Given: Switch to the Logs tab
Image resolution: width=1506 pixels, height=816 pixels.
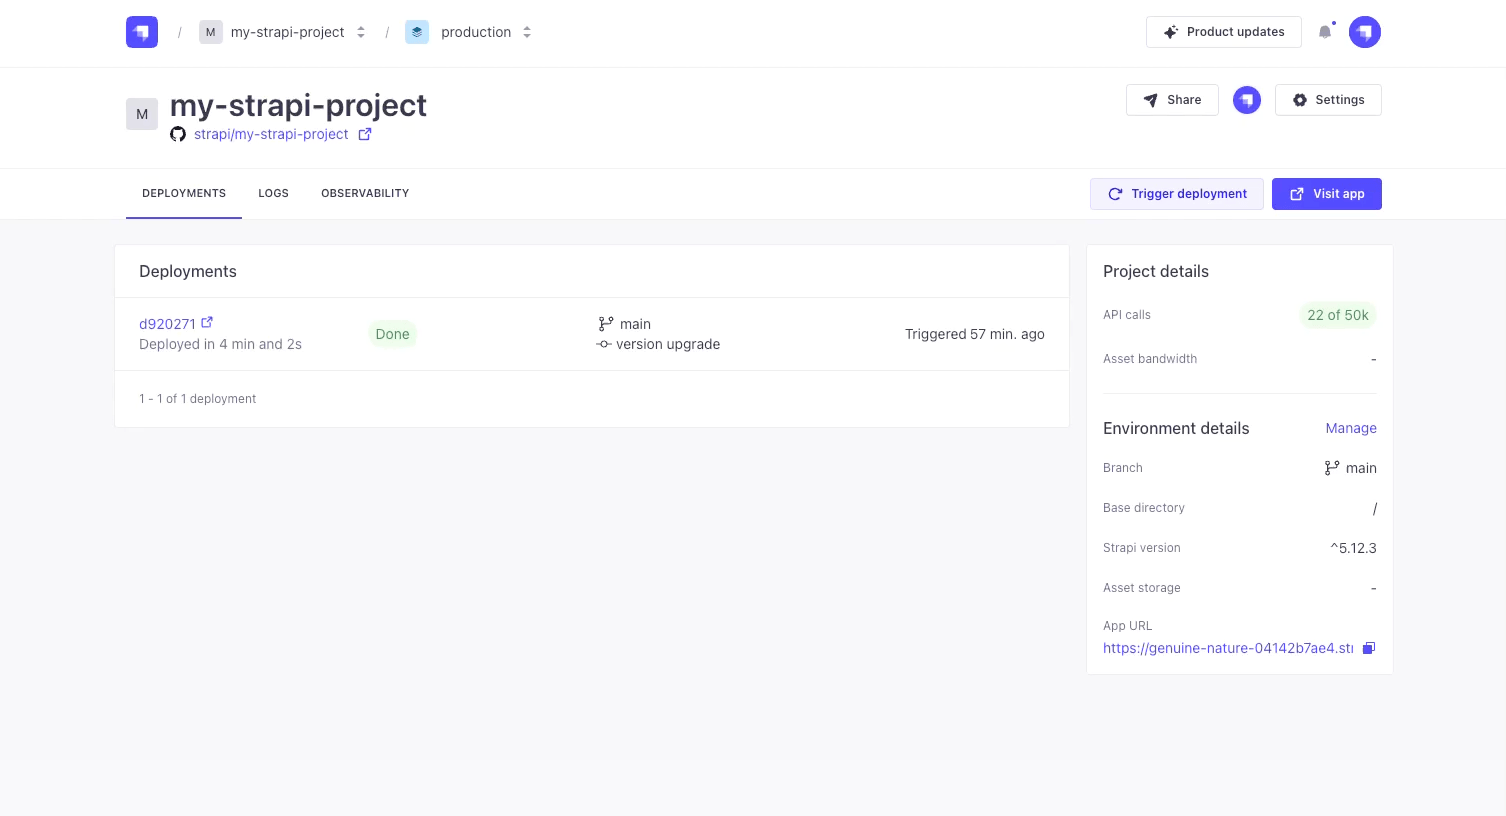Looking at the screenshot, I should [x=273, y=193].
